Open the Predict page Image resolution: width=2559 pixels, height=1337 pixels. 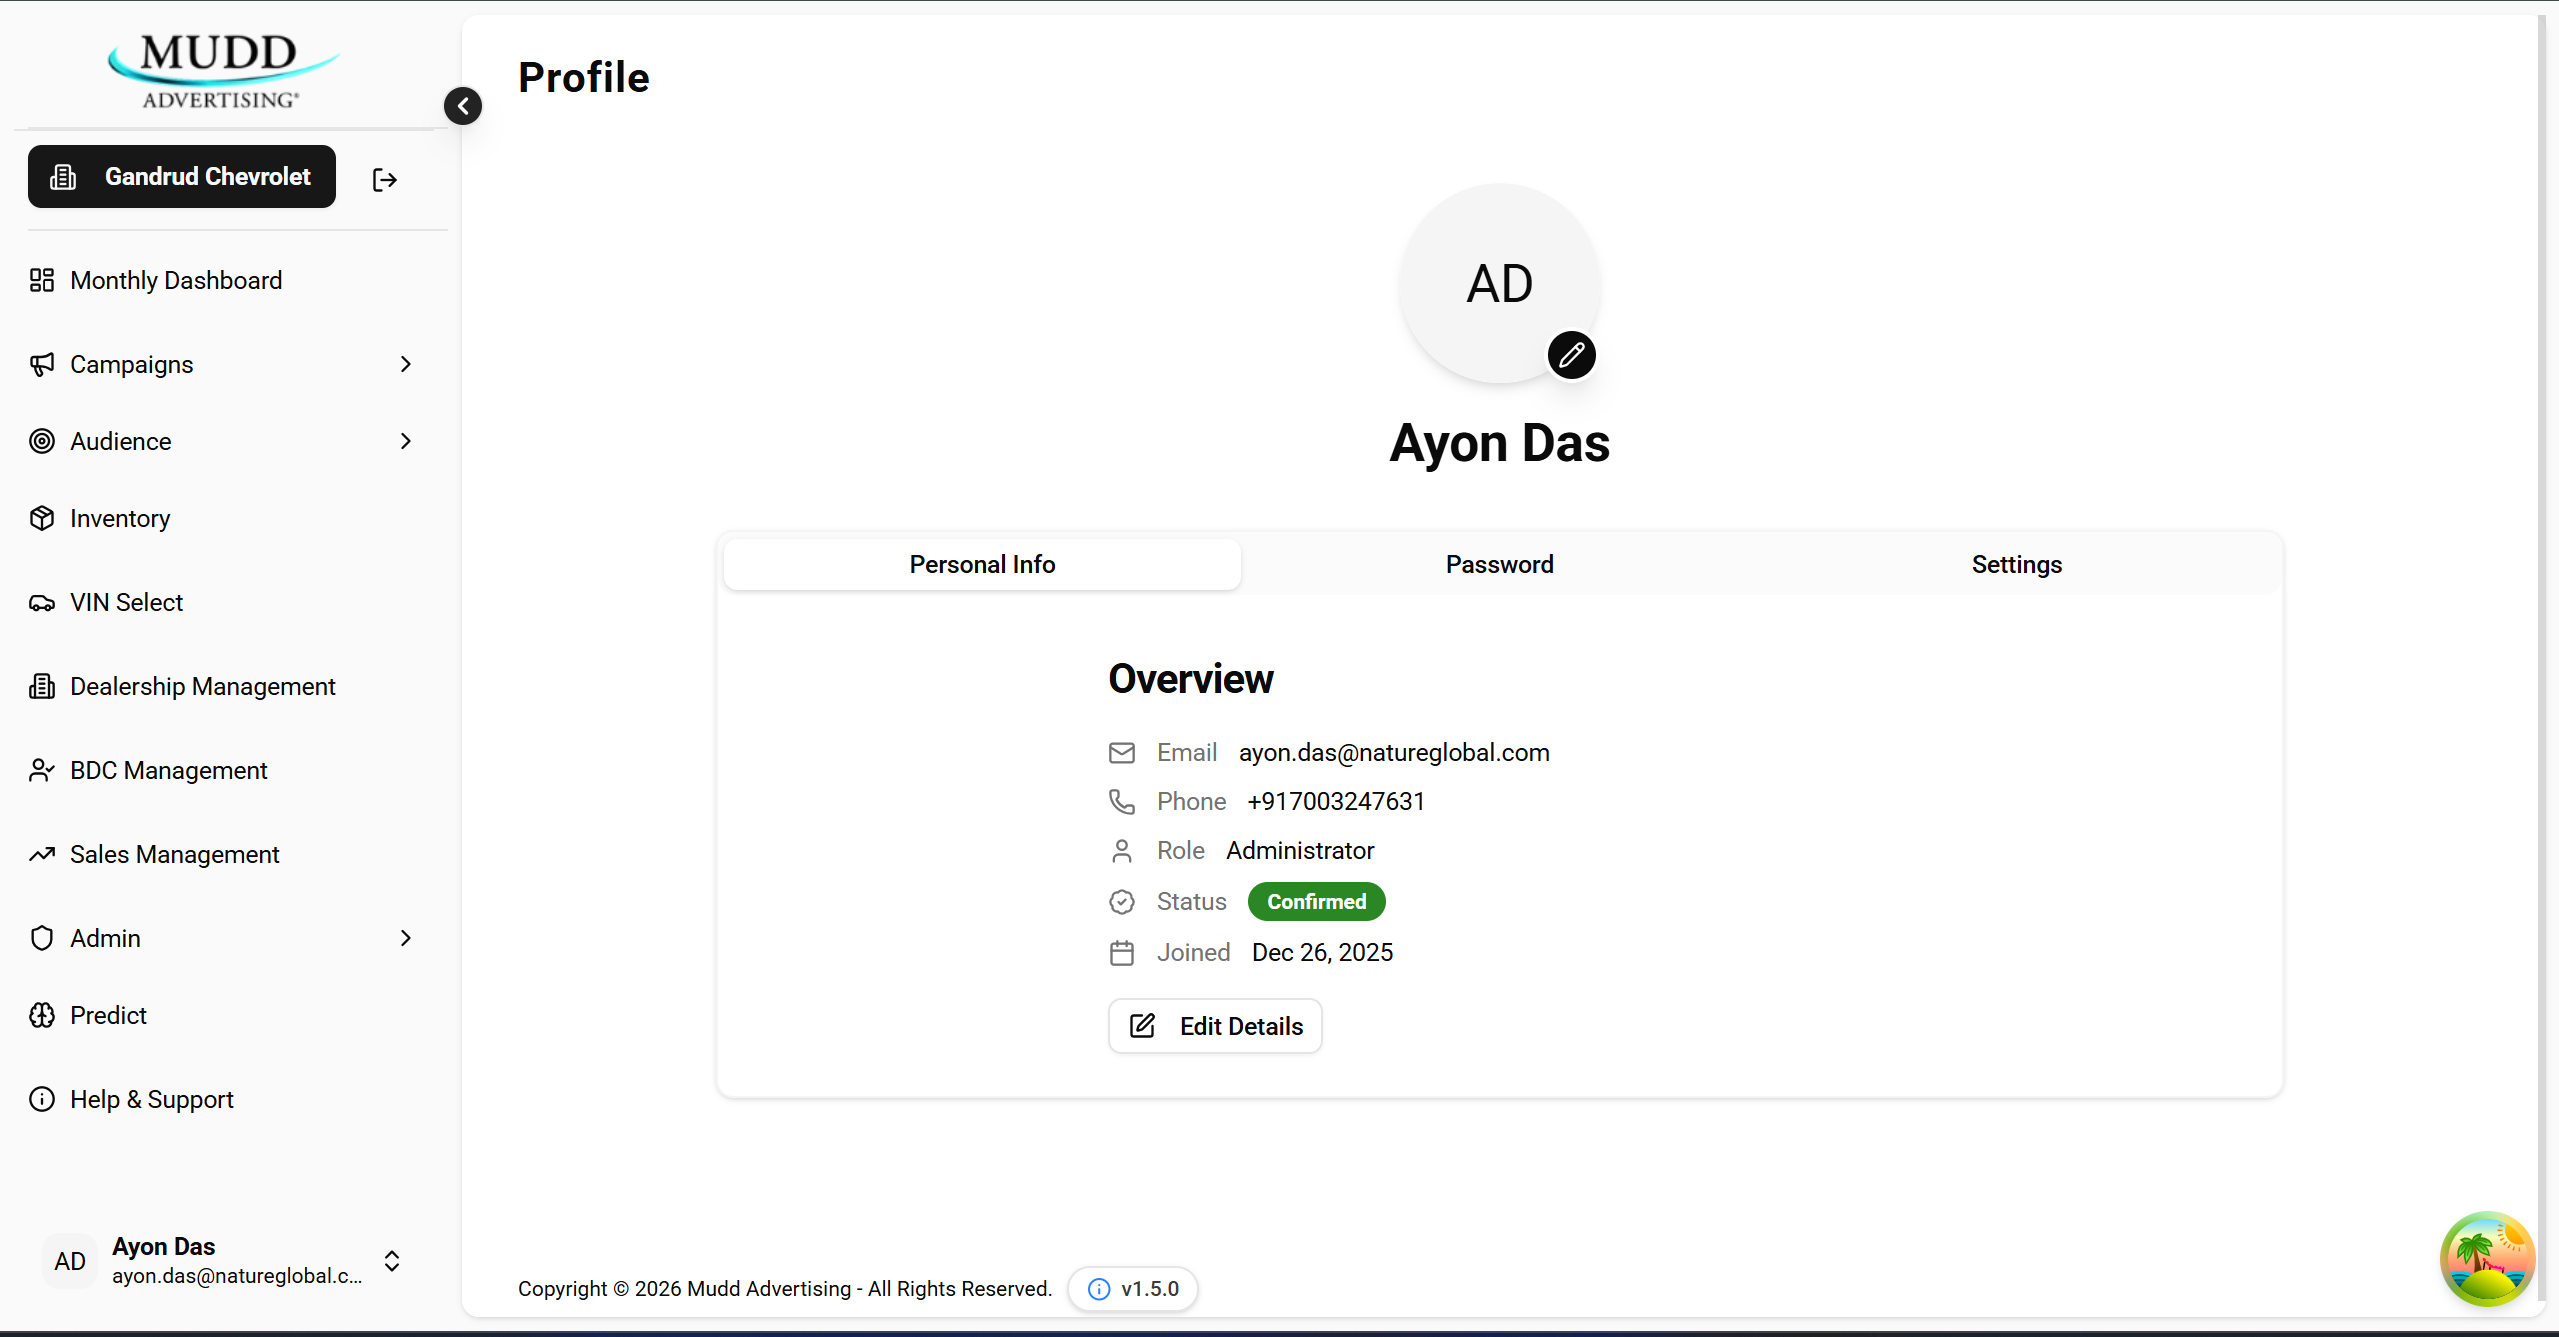click(109, 1015)
